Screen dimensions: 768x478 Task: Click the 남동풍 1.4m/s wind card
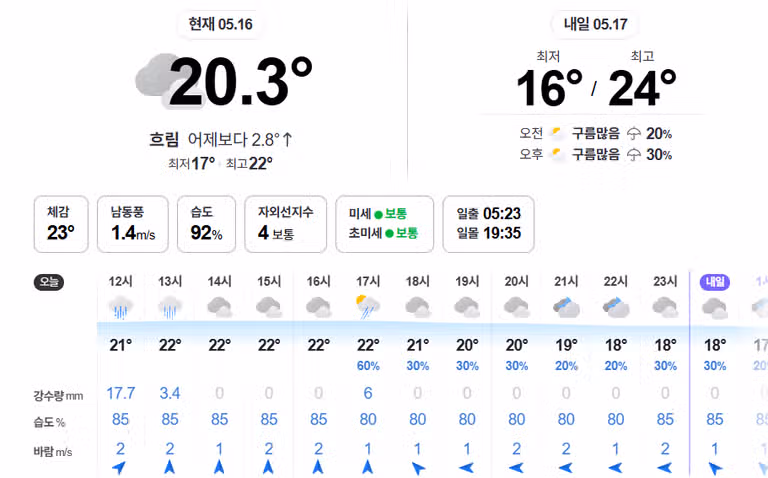133,224
